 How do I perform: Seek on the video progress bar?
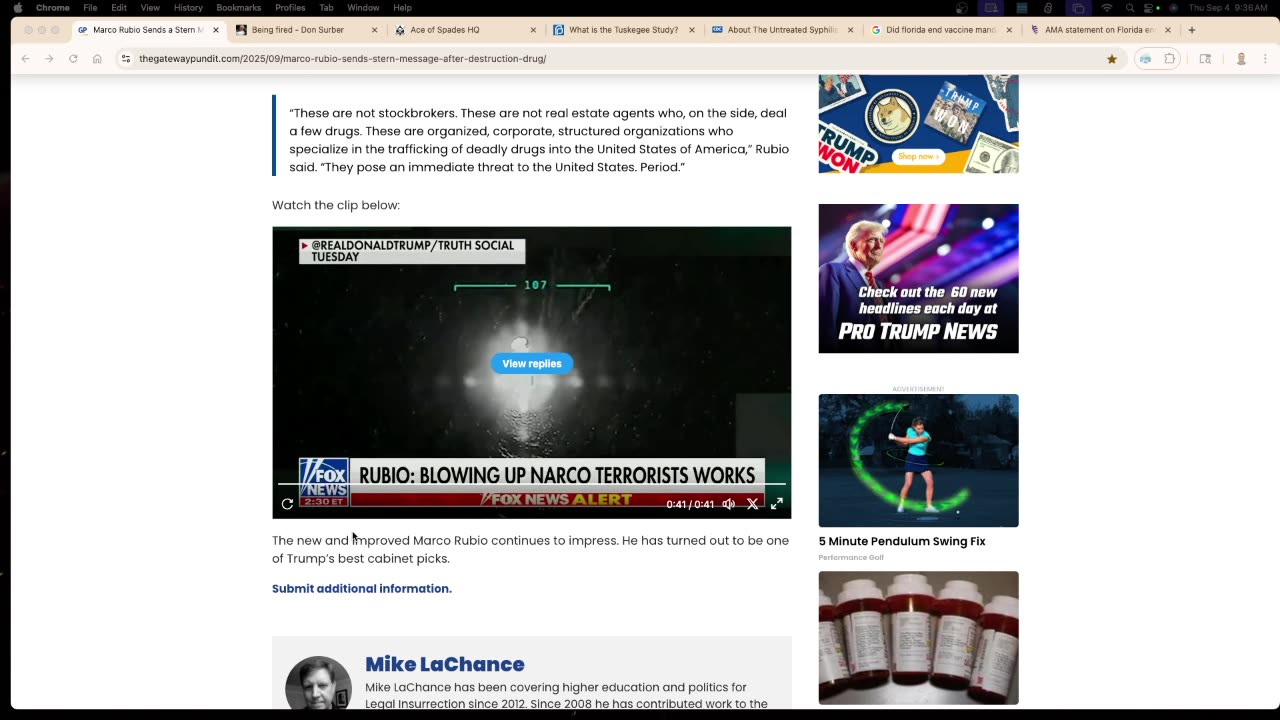coord(531,484)
